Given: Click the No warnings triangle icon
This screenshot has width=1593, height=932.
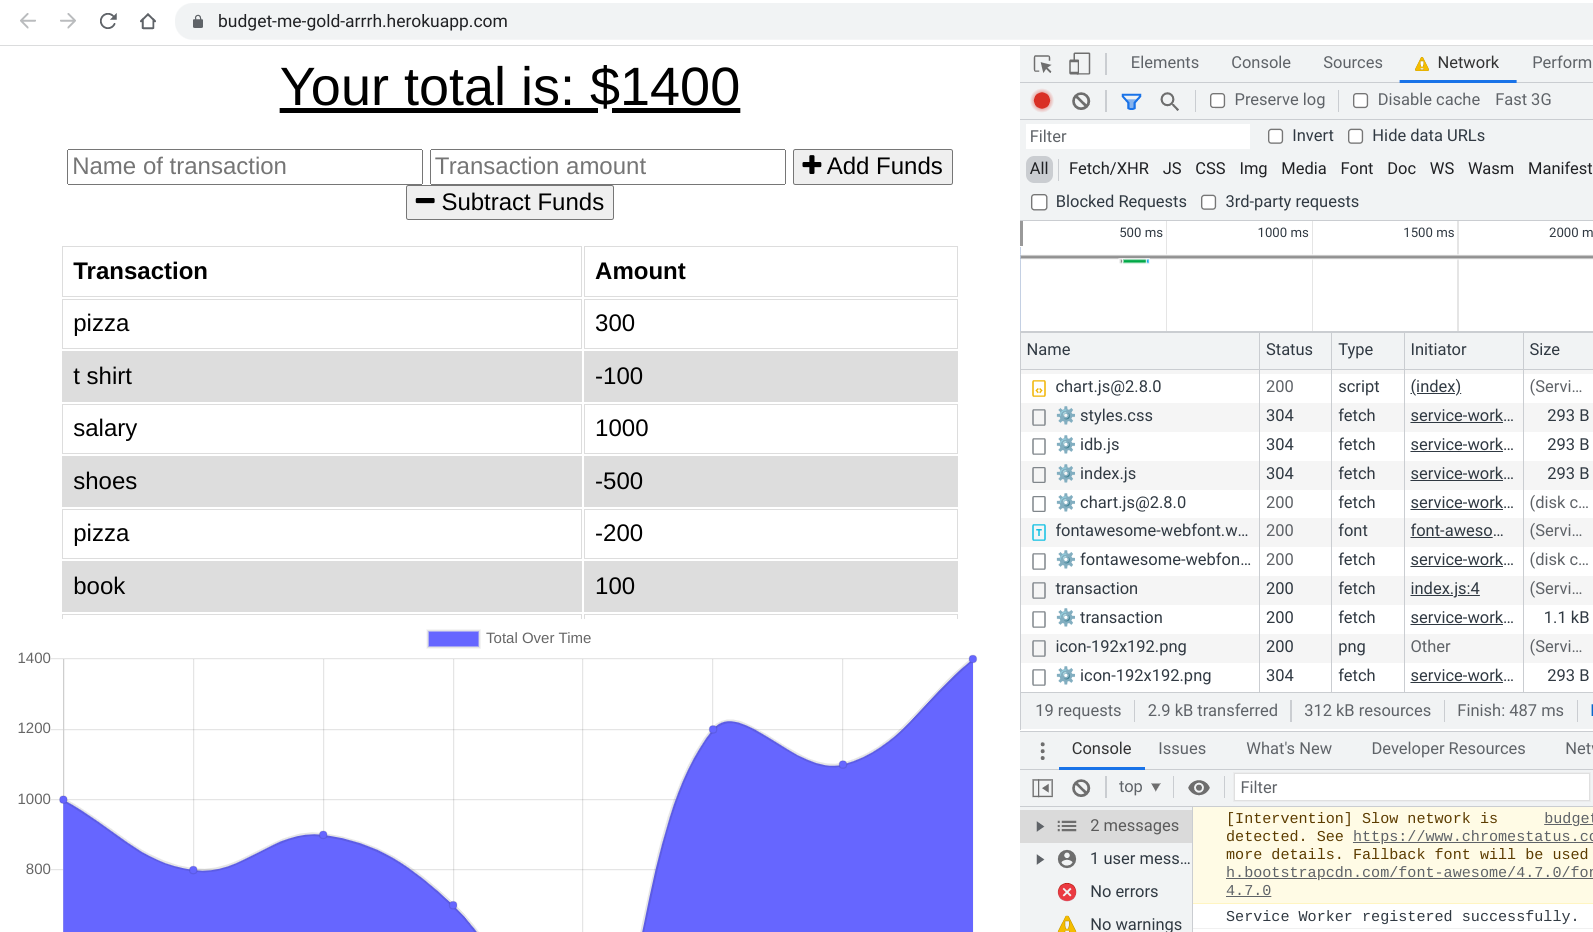Looking at the screenshot, I should coord(1067,924).
